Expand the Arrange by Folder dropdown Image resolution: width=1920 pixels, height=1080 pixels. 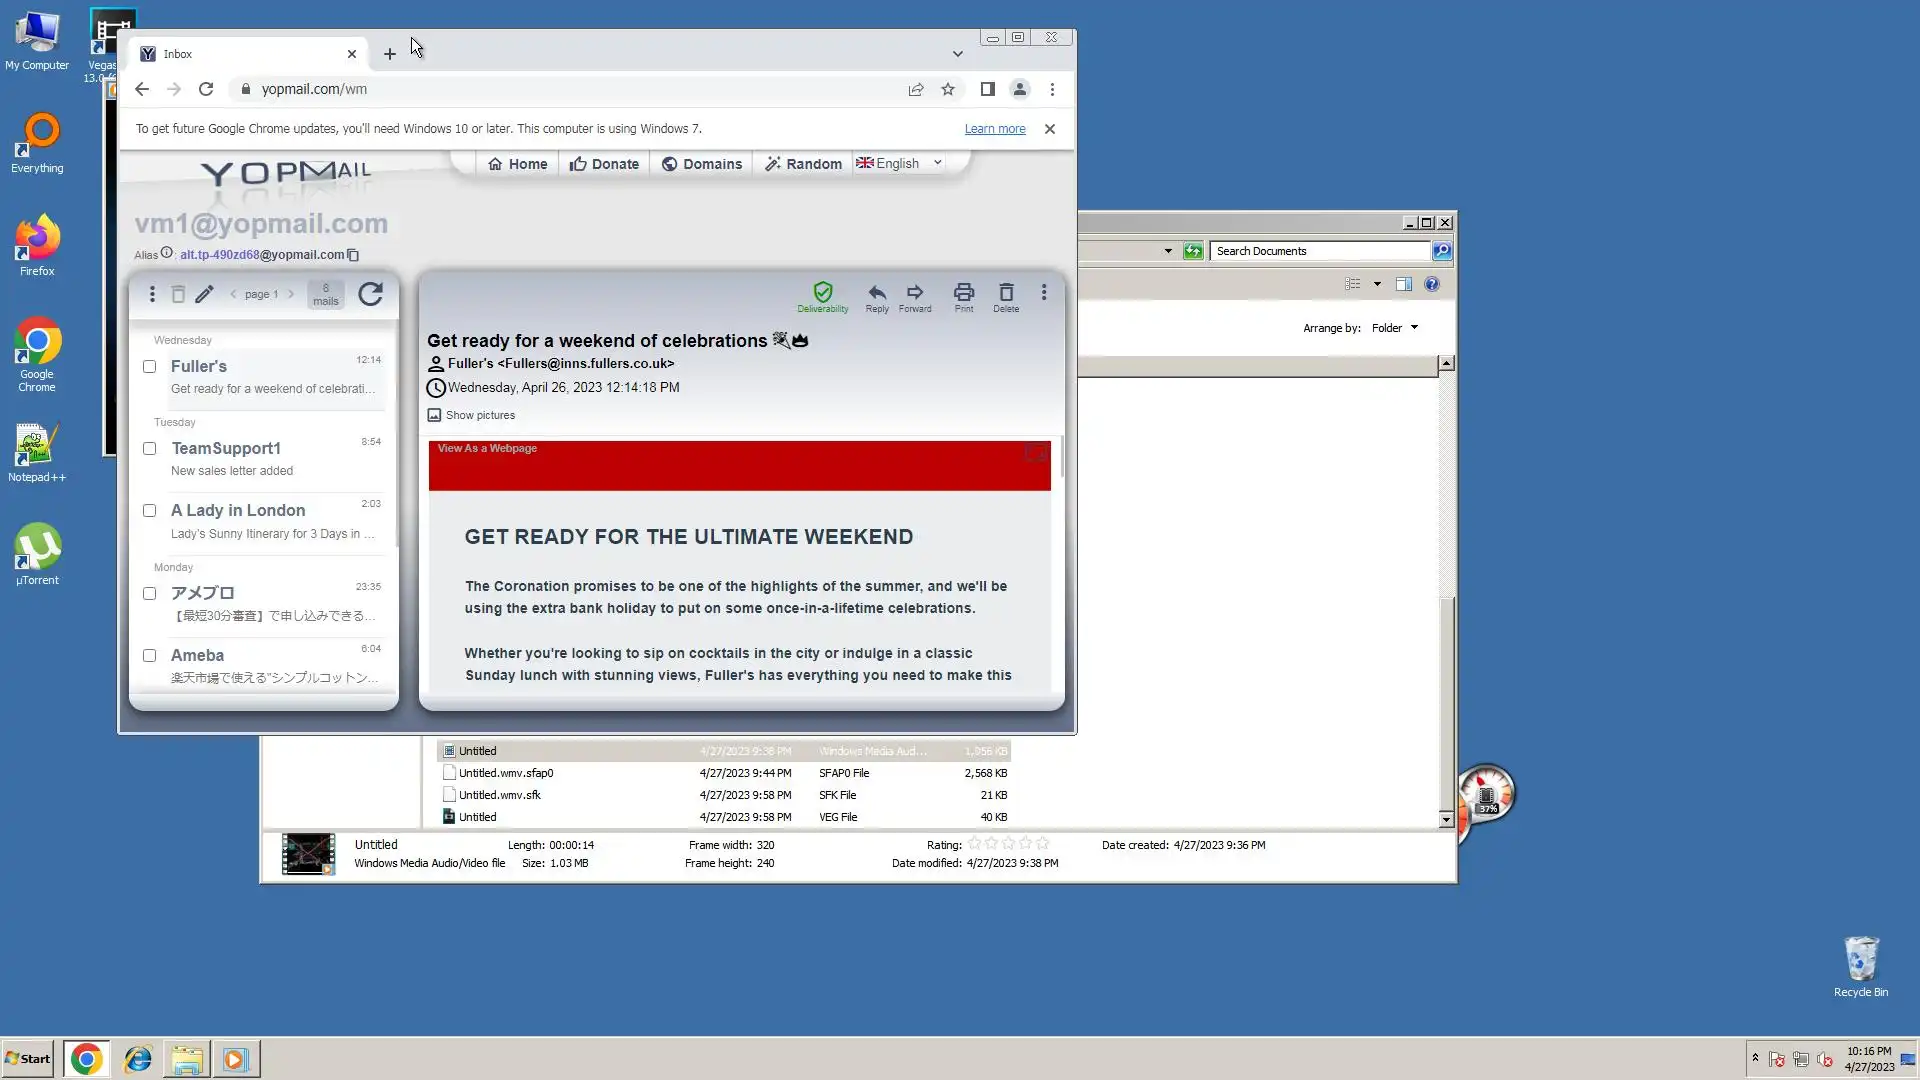coord(1394,328)
